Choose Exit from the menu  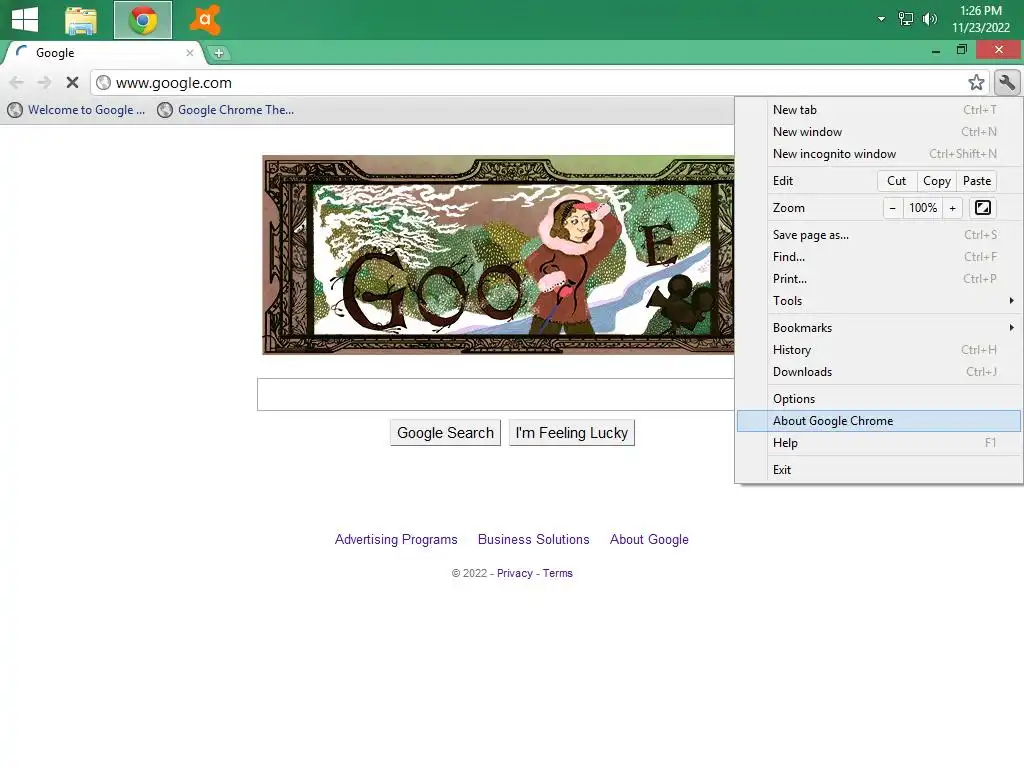pyautogui.click(x=879, y=470)
